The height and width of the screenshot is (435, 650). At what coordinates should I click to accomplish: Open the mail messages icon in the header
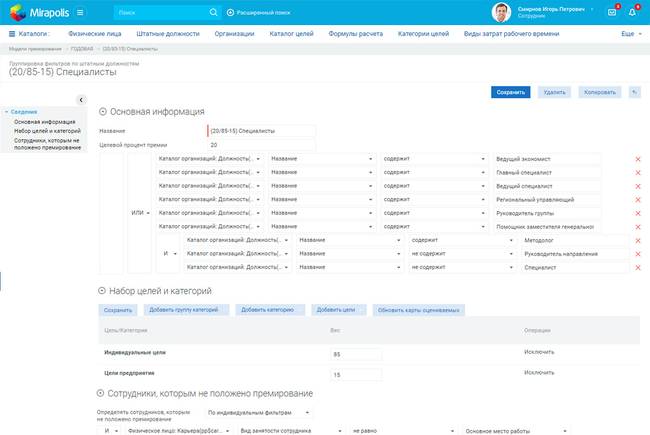pyautogui.click(x=612, y=12)
